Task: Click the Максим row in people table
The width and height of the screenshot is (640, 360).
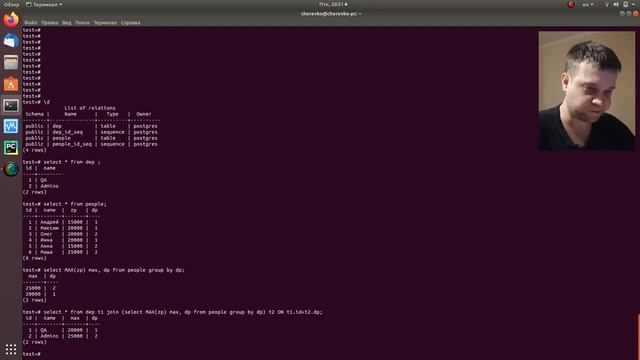Action: 63,228
